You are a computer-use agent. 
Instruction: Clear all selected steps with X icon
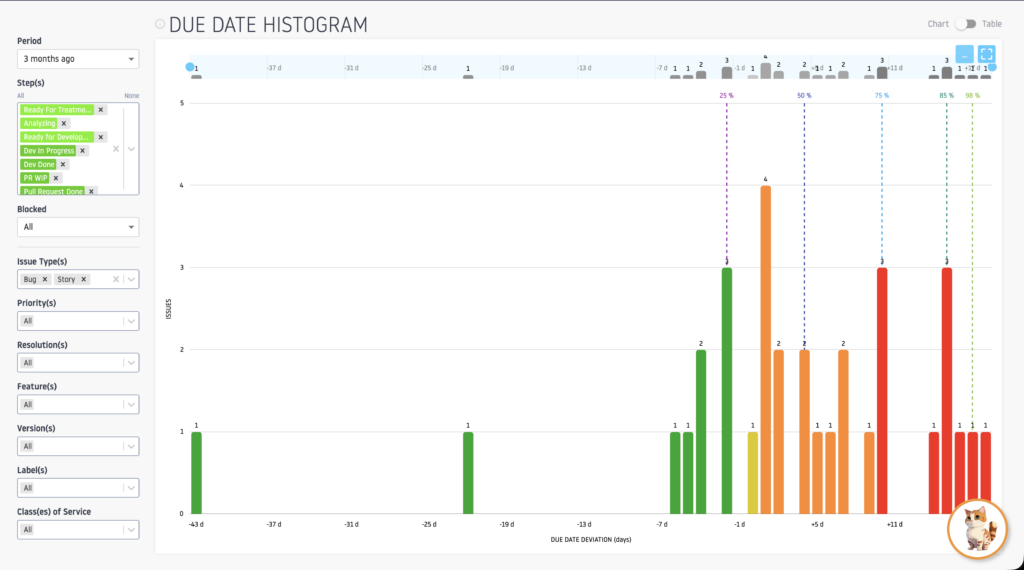point(115,149)
